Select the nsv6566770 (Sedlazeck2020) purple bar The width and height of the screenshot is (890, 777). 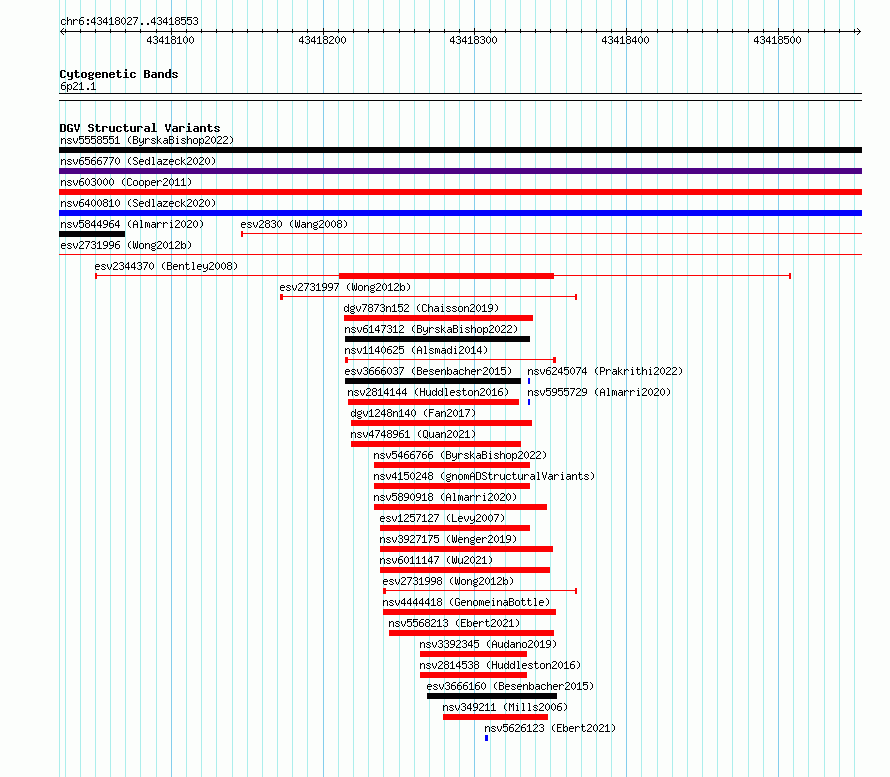click(x=460, y=171)
